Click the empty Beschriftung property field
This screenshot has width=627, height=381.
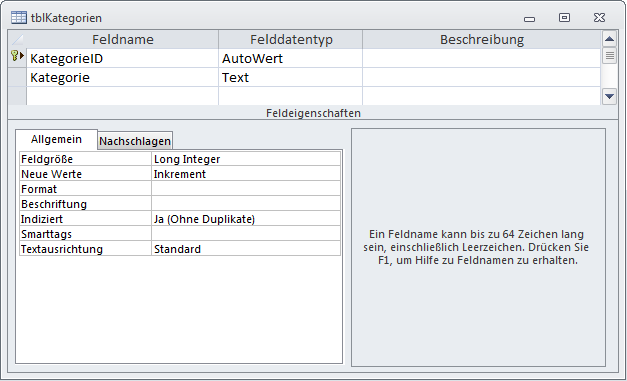coord(246,203)
